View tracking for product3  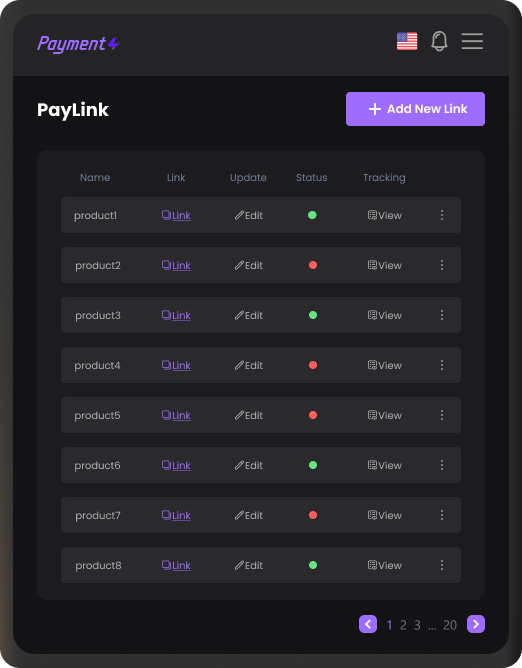point(384,315)
